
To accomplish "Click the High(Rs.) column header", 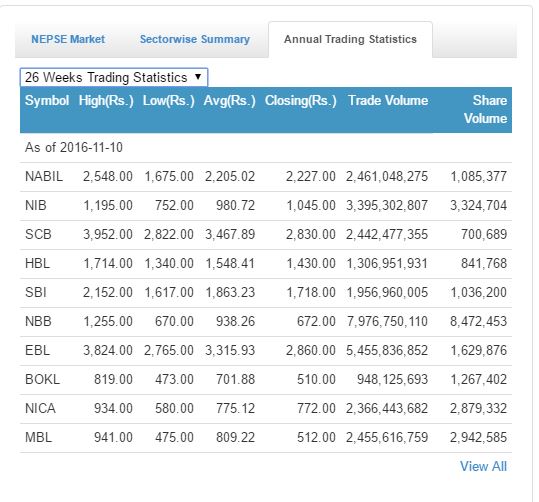I will (x=106, y=101).
